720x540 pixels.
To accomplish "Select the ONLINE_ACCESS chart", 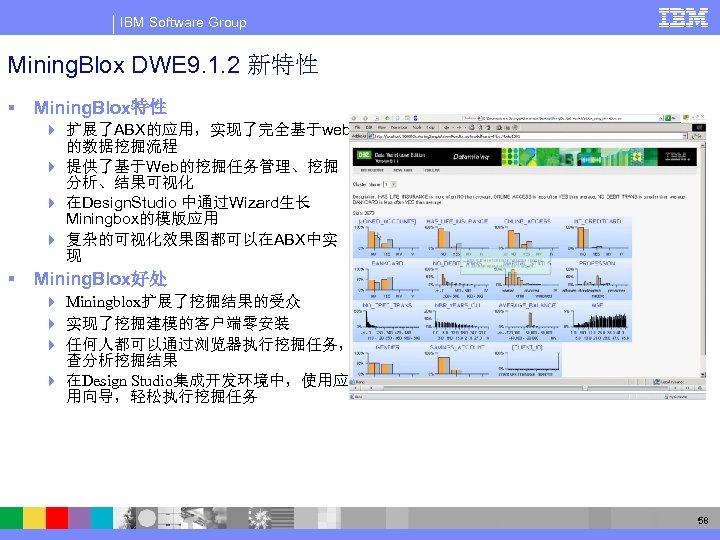I will pyautogui.click(x=527, y=237).
